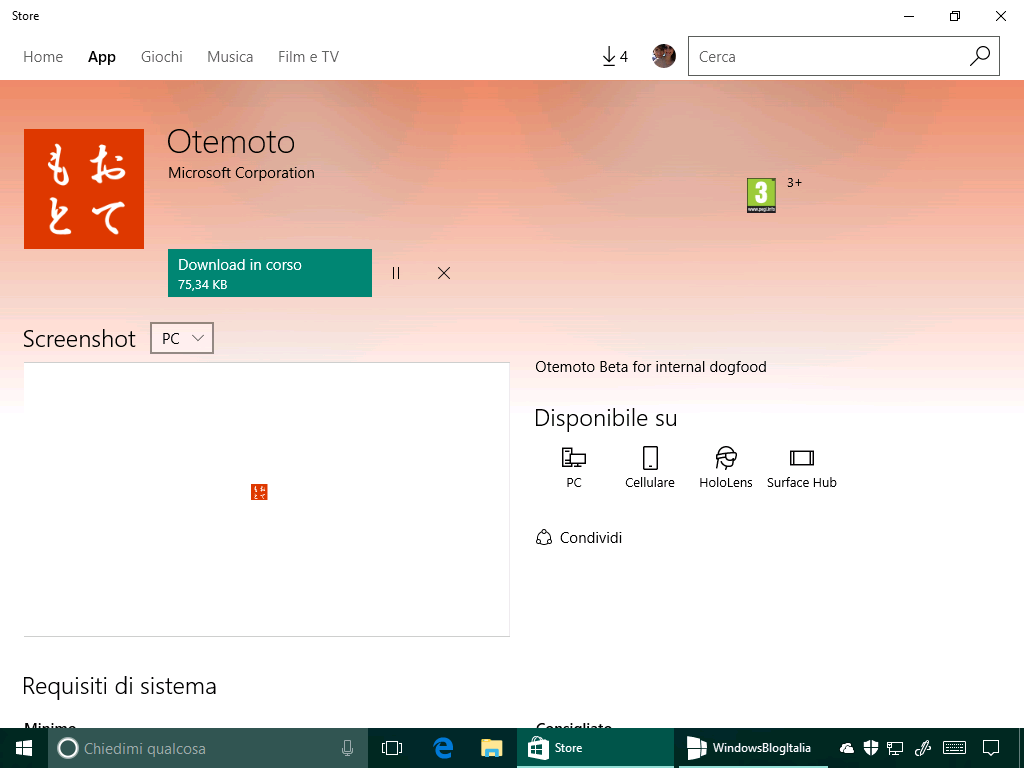Select the App tab
The width and height of the screenshot is (1024, 768).
[102, 57]
